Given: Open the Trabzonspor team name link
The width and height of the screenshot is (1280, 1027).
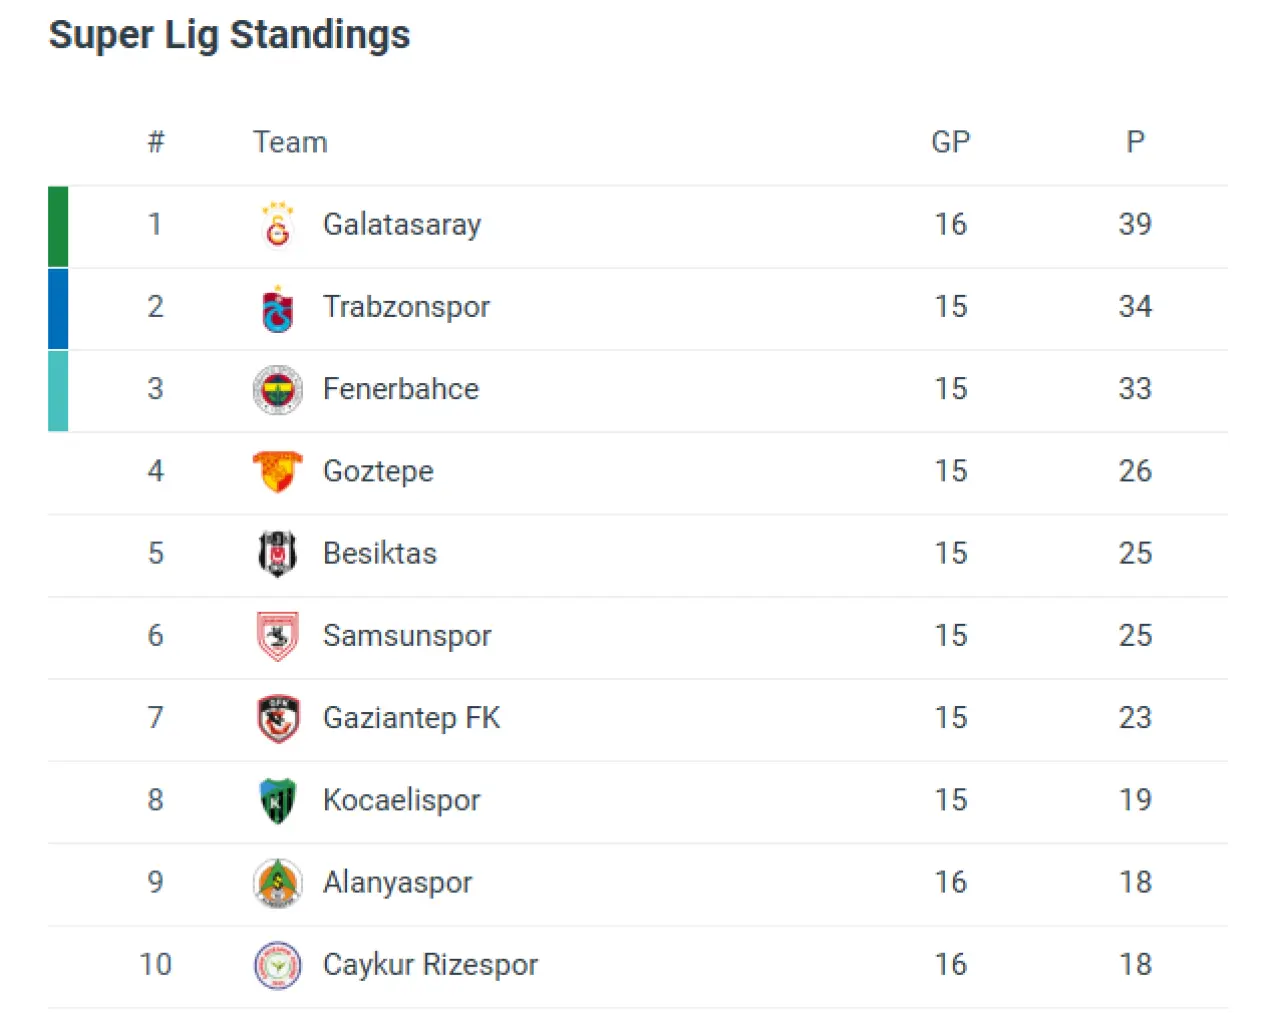Looking at the screenshot, I should coord(406,307).
